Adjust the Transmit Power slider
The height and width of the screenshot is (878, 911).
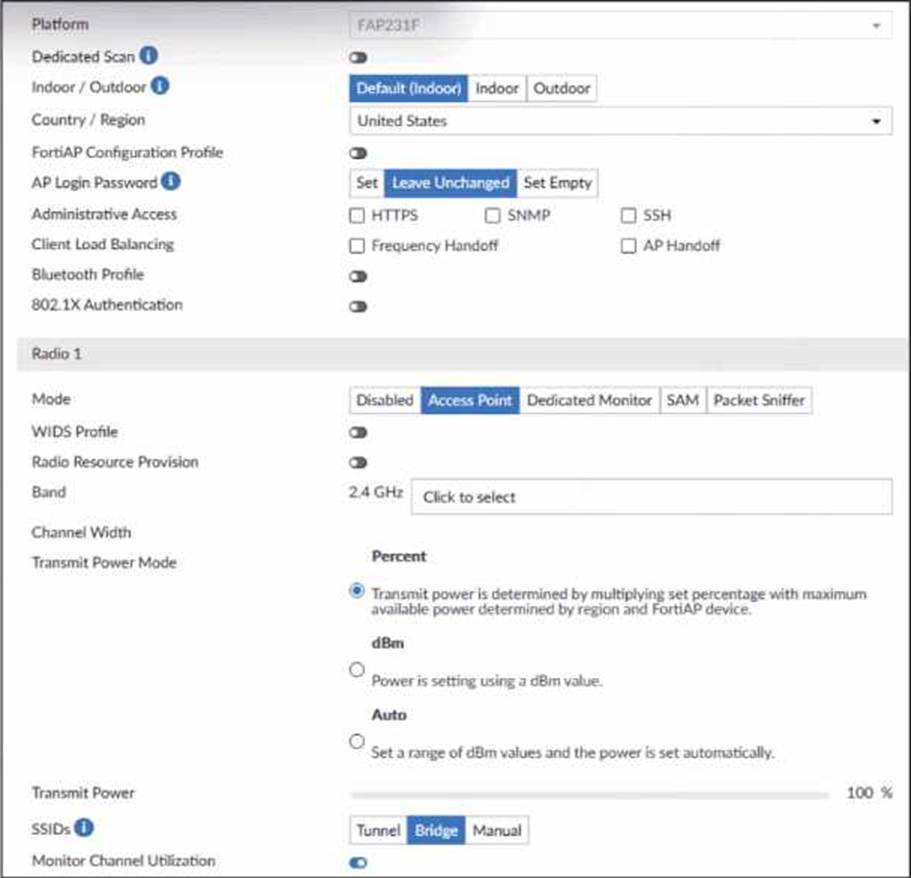tap(589, 795)
